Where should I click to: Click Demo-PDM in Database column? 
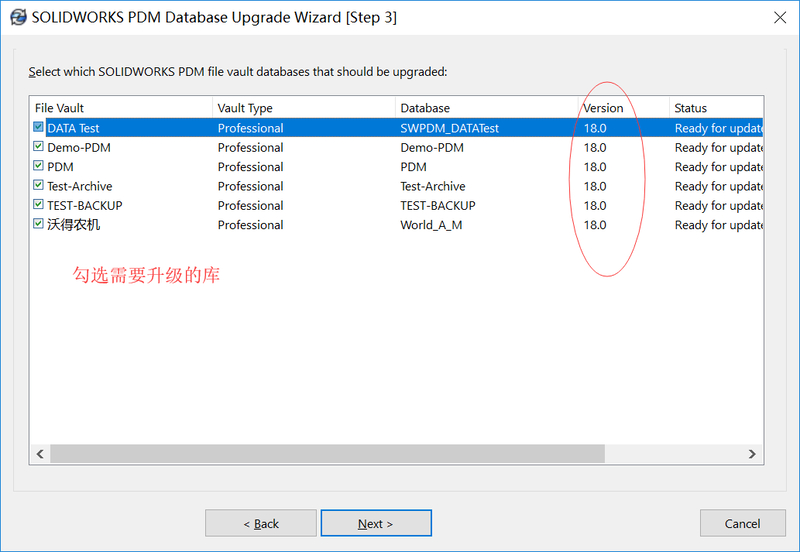432,147
